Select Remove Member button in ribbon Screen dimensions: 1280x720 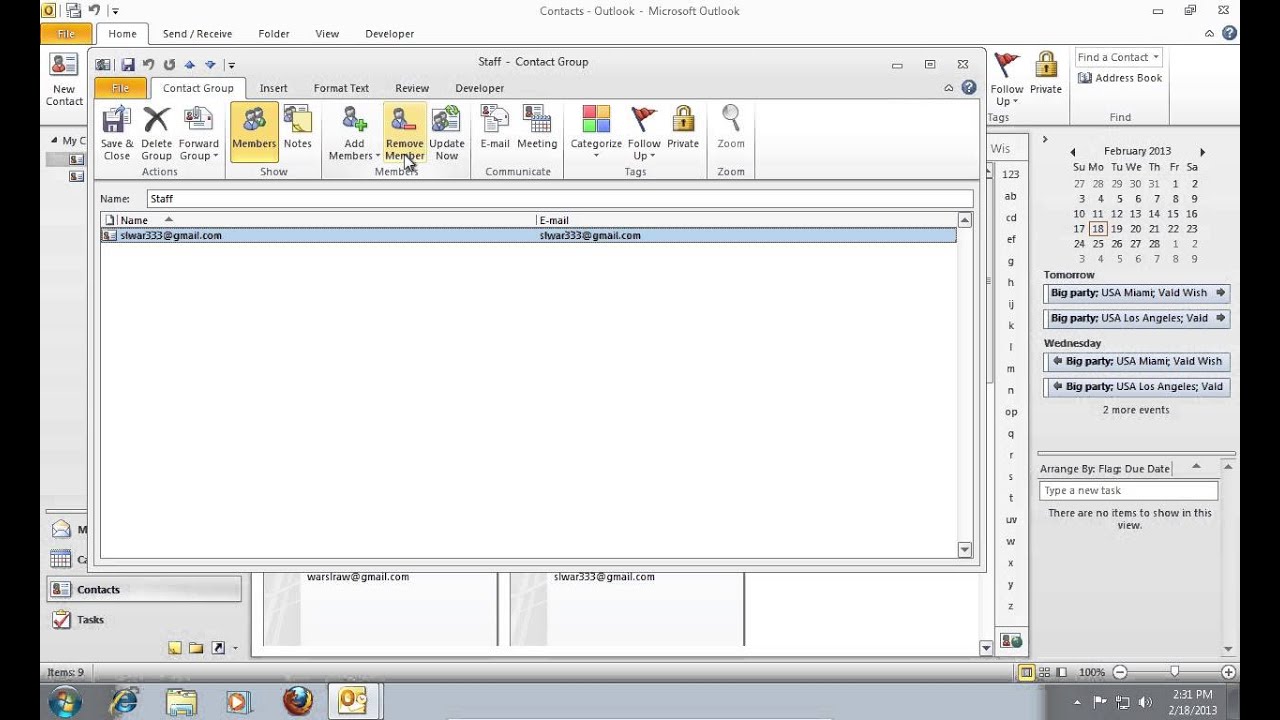[x=404, y=132]
